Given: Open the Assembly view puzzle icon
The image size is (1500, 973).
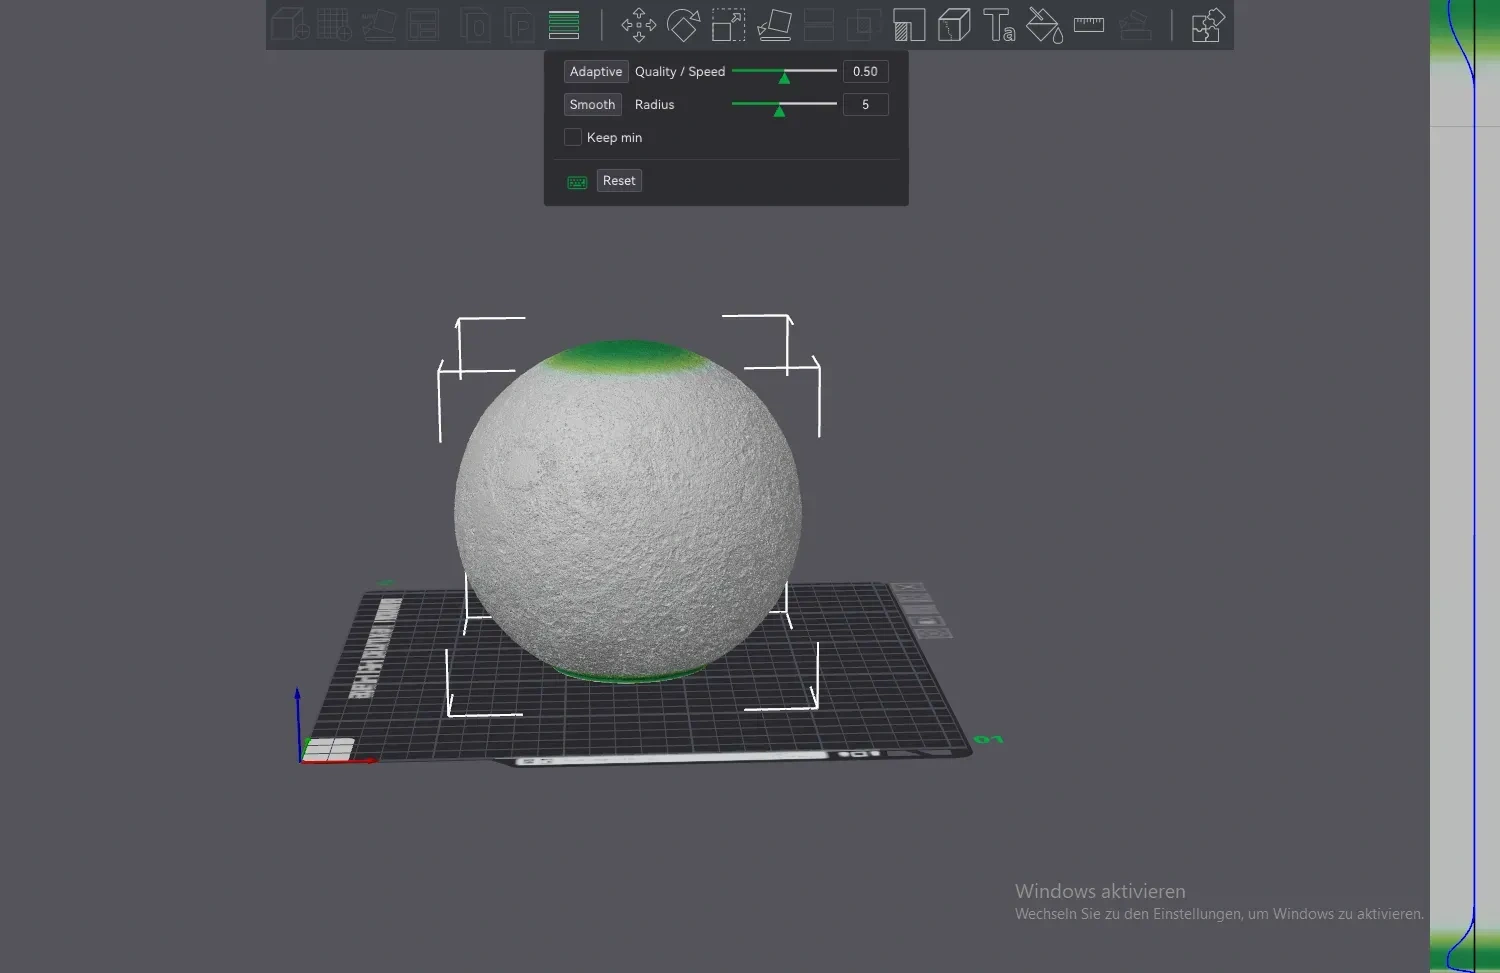Looking at the screenshot, I should 1208,25.
